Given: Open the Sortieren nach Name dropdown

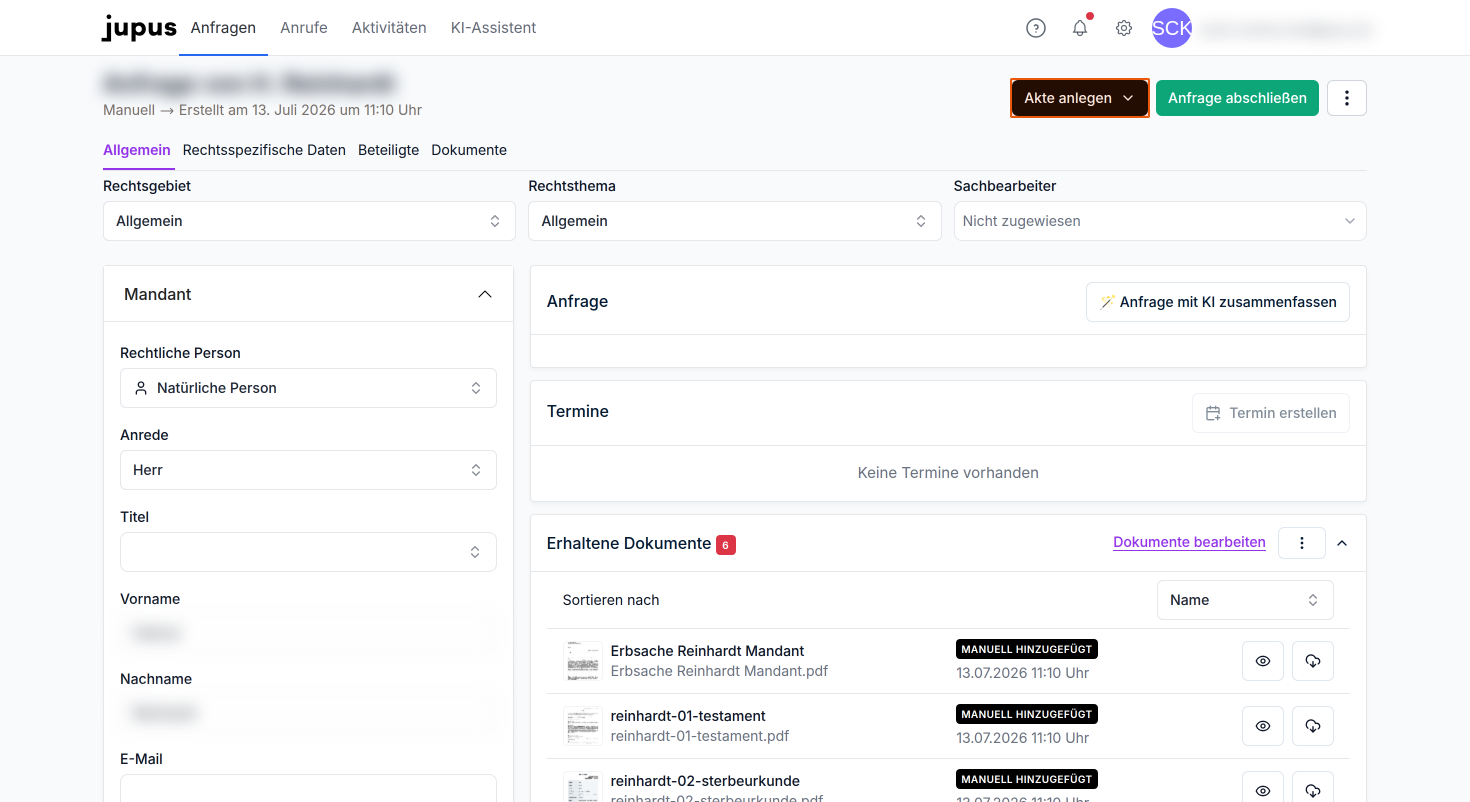Looking at the screenshot, I should pyautogui.click(x=1245, y=600).
